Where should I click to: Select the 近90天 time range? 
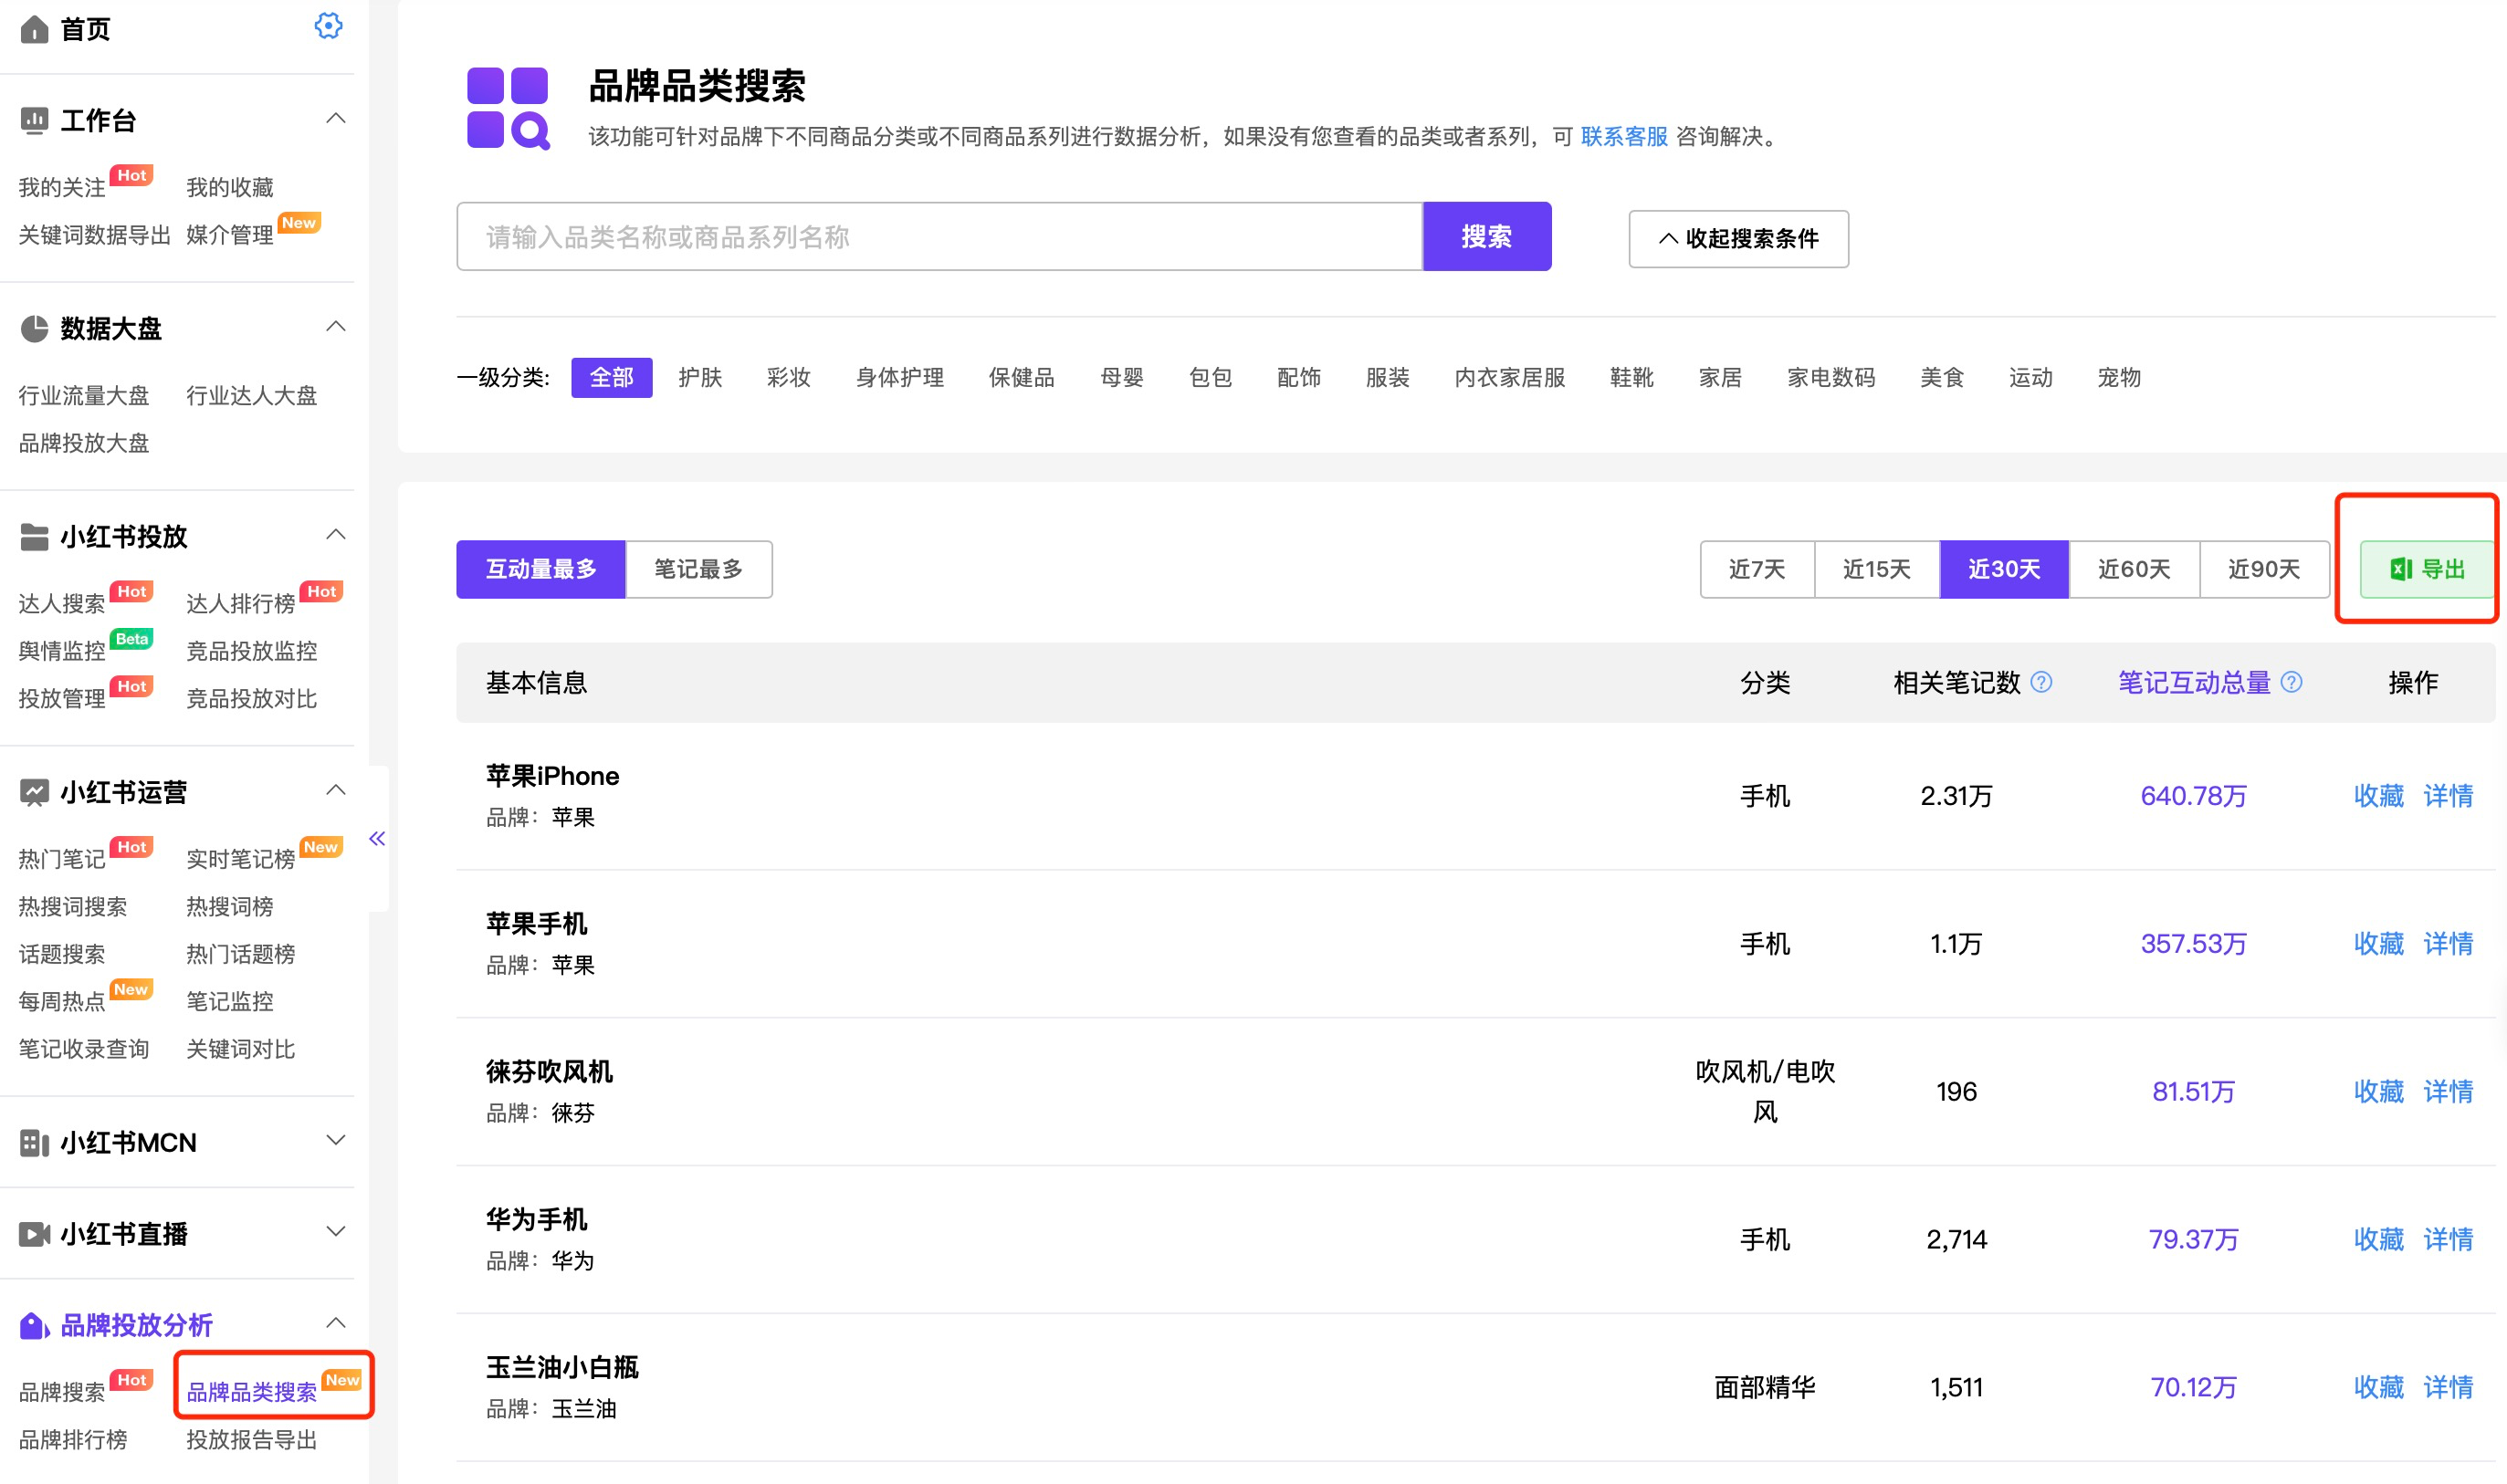2264,569
